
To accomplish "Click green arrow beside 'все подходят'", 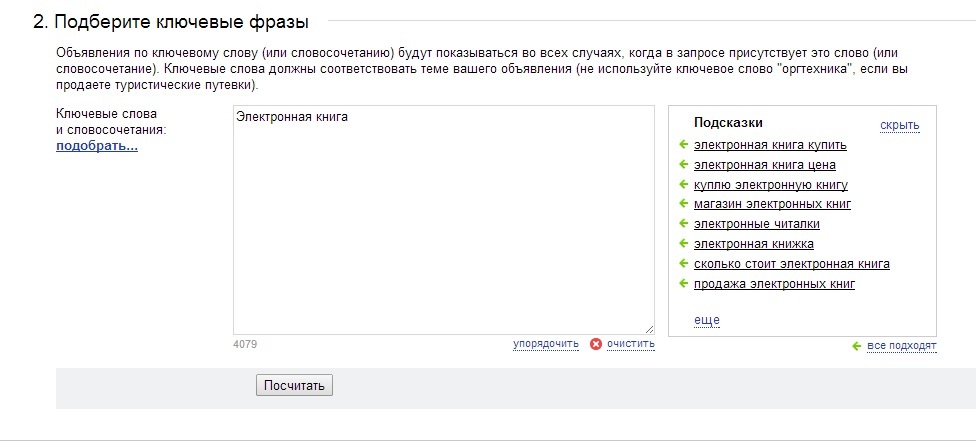I will (x=856, y=346).
